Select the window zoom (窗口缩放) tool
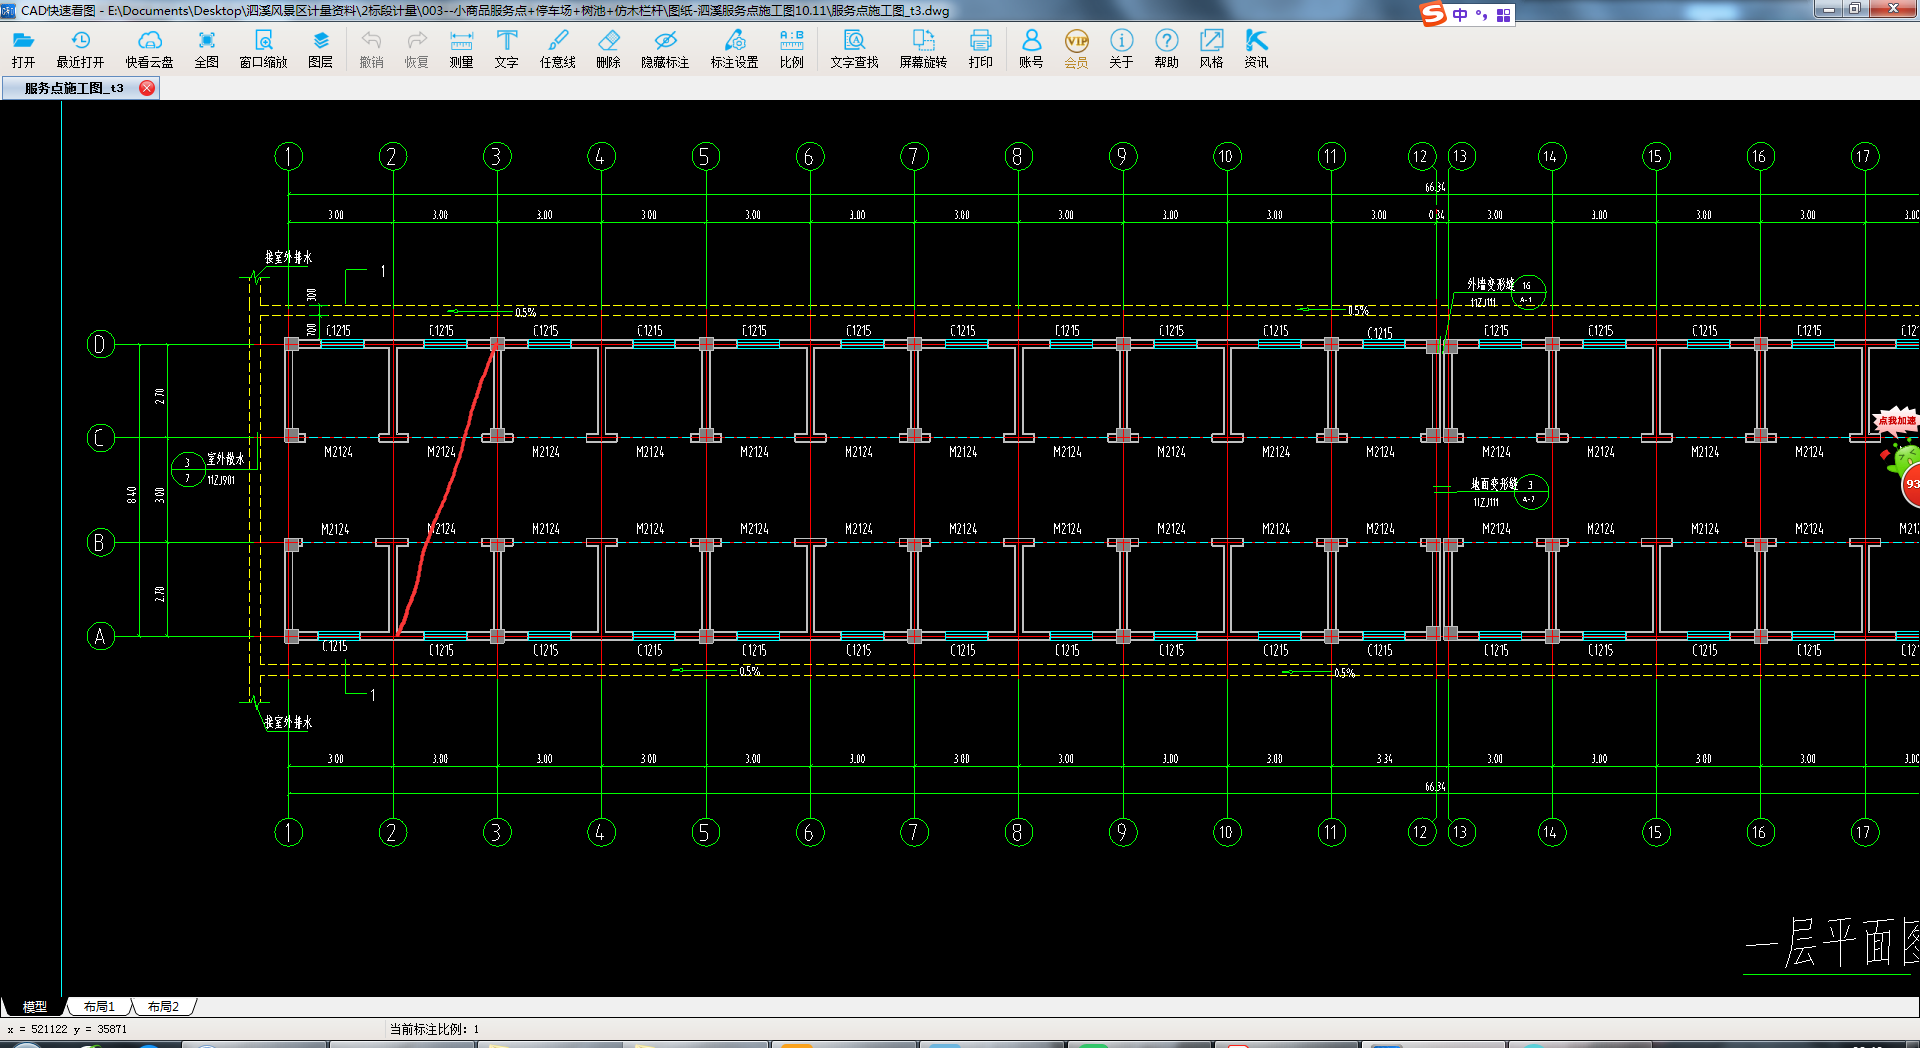Viewport: 1920px width, 1048px height. tap(263, 48)
